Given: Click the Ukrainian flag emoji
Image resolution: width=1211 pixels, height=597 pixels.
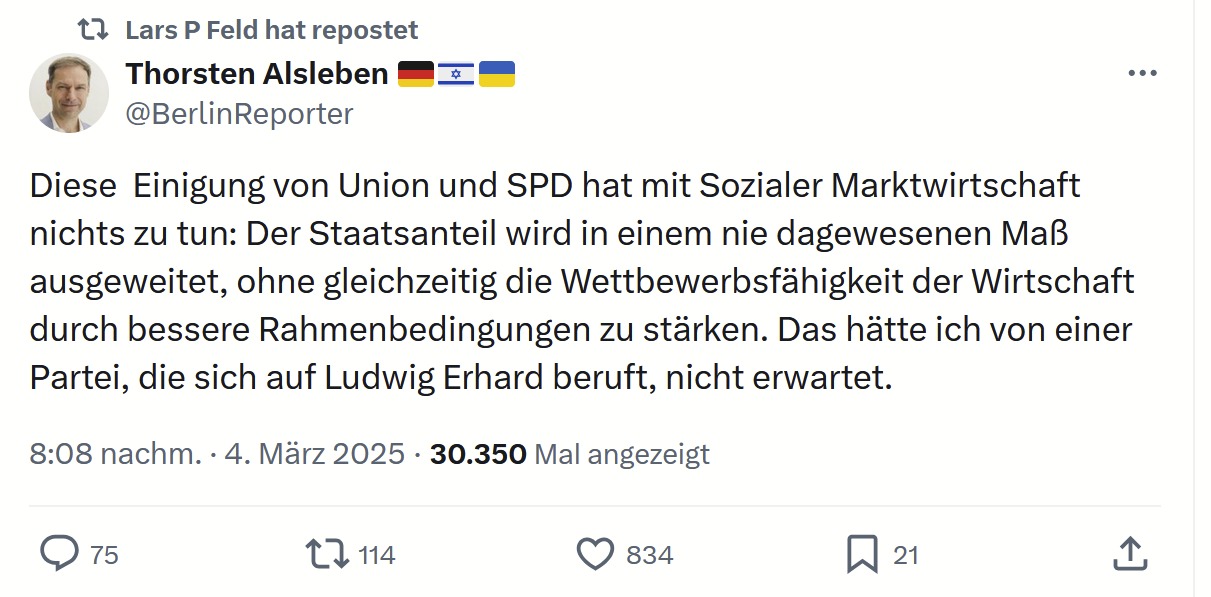Looking at the screenshot, I should (x=497, y=74).
